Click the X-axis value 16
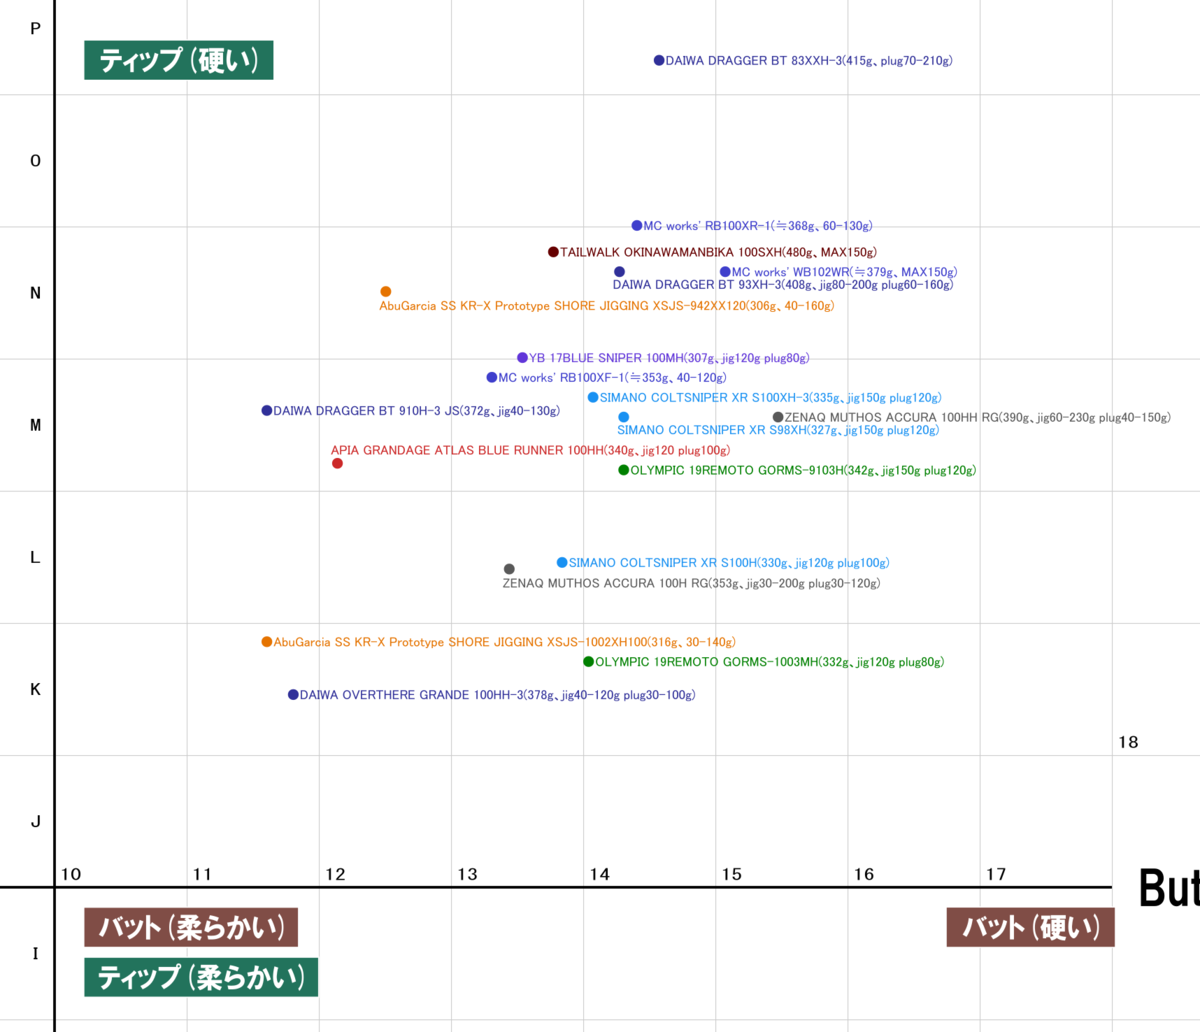Image resolution: width=1200 pixels, height=1032 pixels. pos(864,874)
